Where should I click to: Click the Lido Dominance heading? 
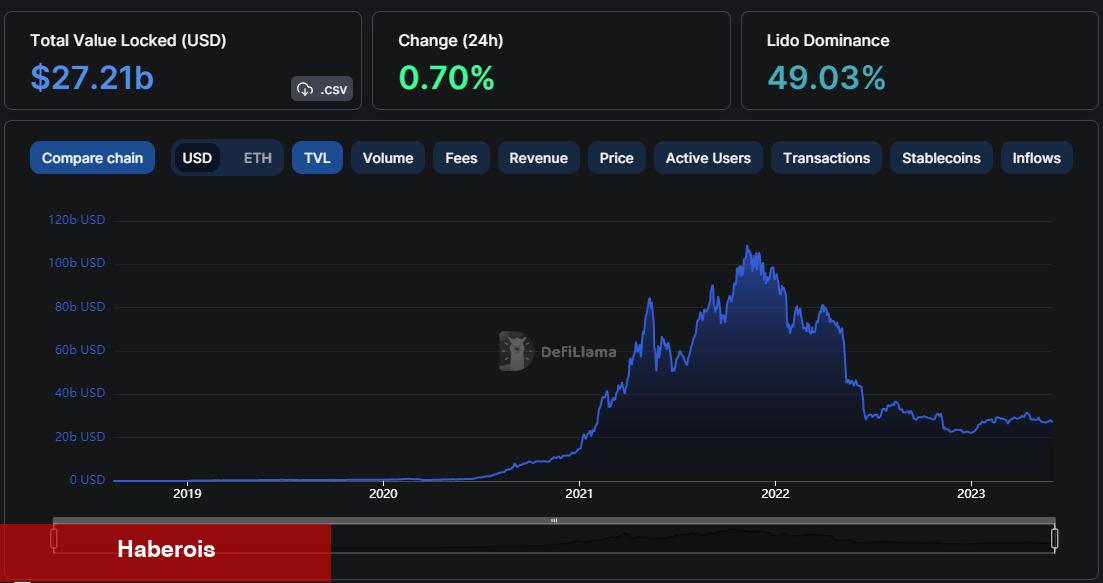[828, 41]
